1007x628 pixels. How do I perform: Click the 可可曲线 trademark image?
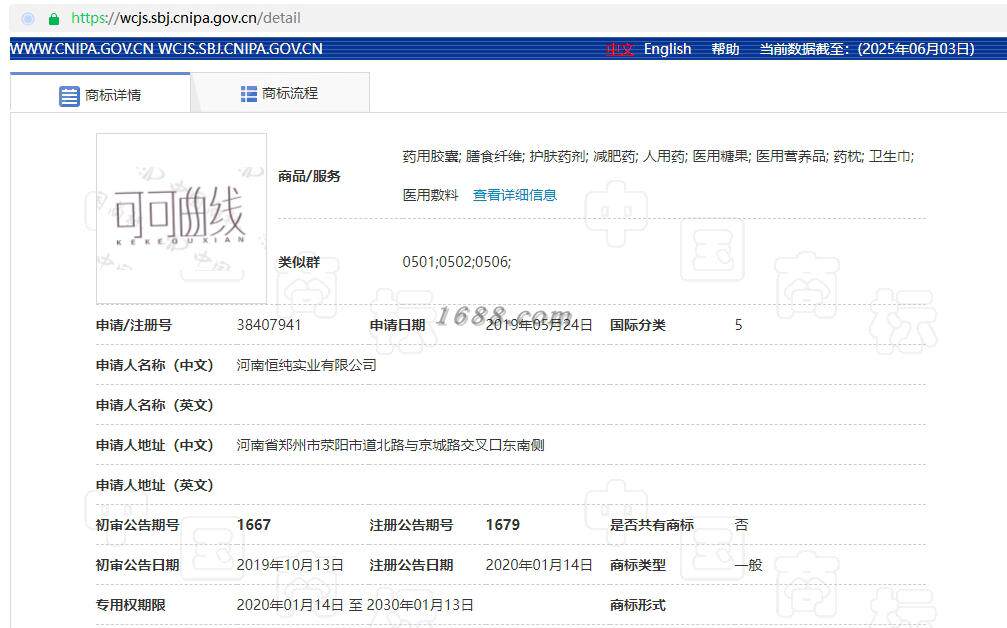(181, 218)
